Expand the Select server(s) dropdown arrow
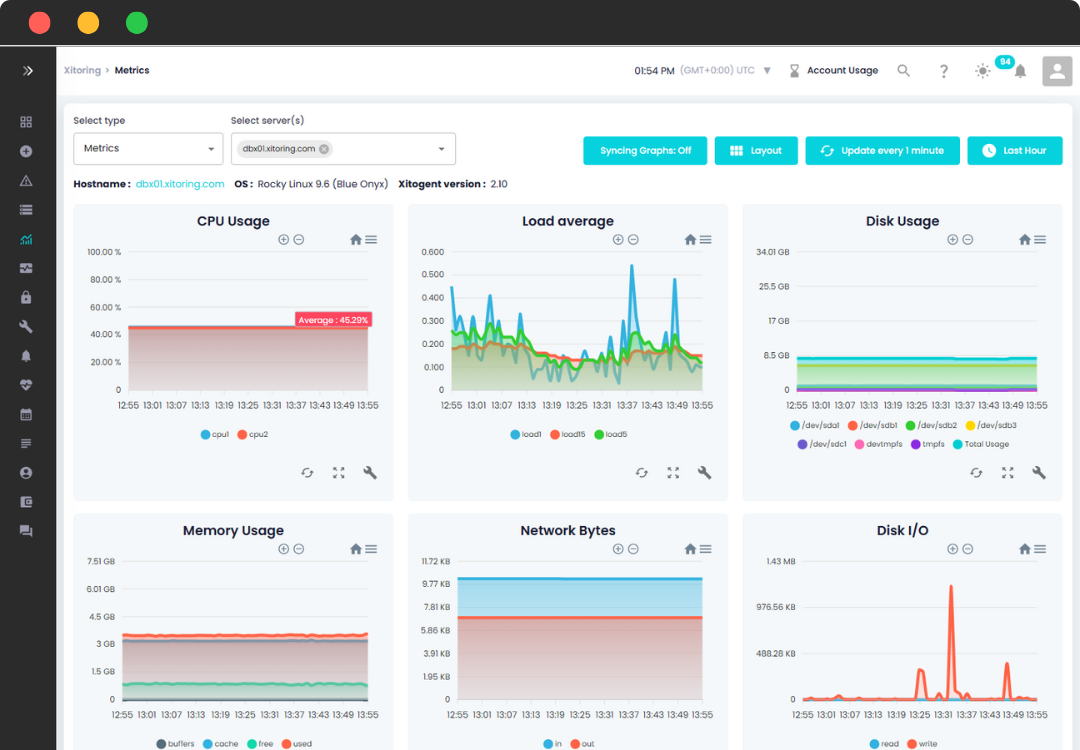 click(x=441, y=149)
